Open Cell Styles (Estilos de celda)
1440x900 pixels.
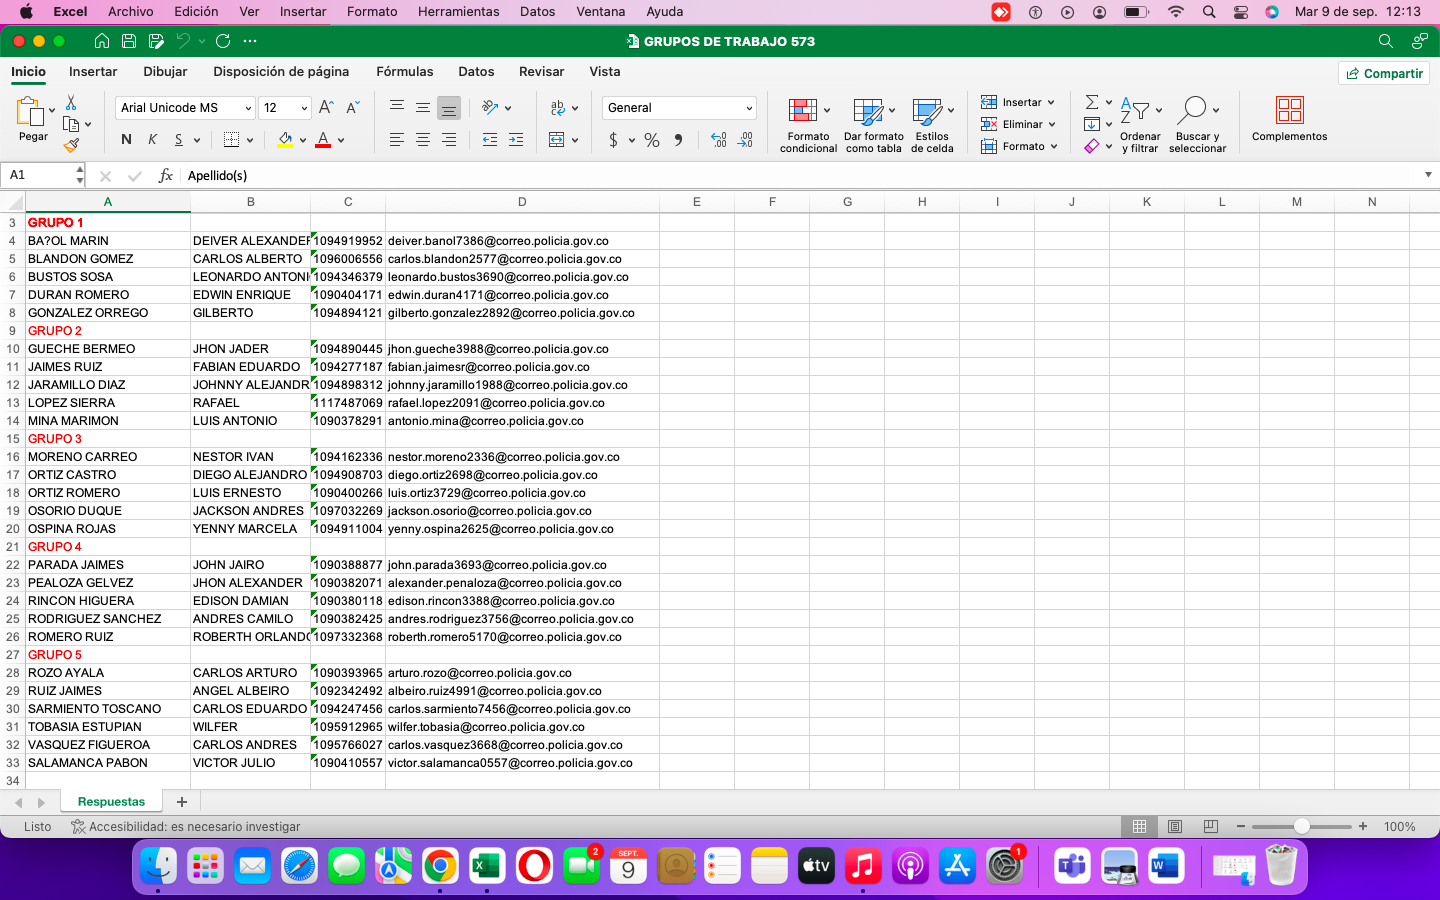(x=932, y=125)
